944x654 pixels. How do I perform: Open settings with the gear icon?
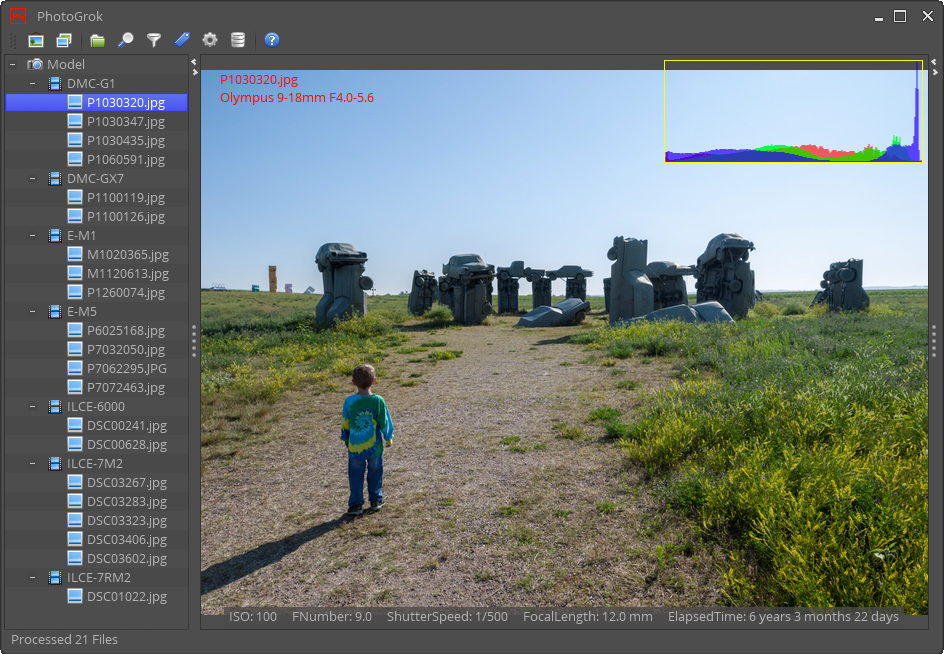[x=210, y=40]
